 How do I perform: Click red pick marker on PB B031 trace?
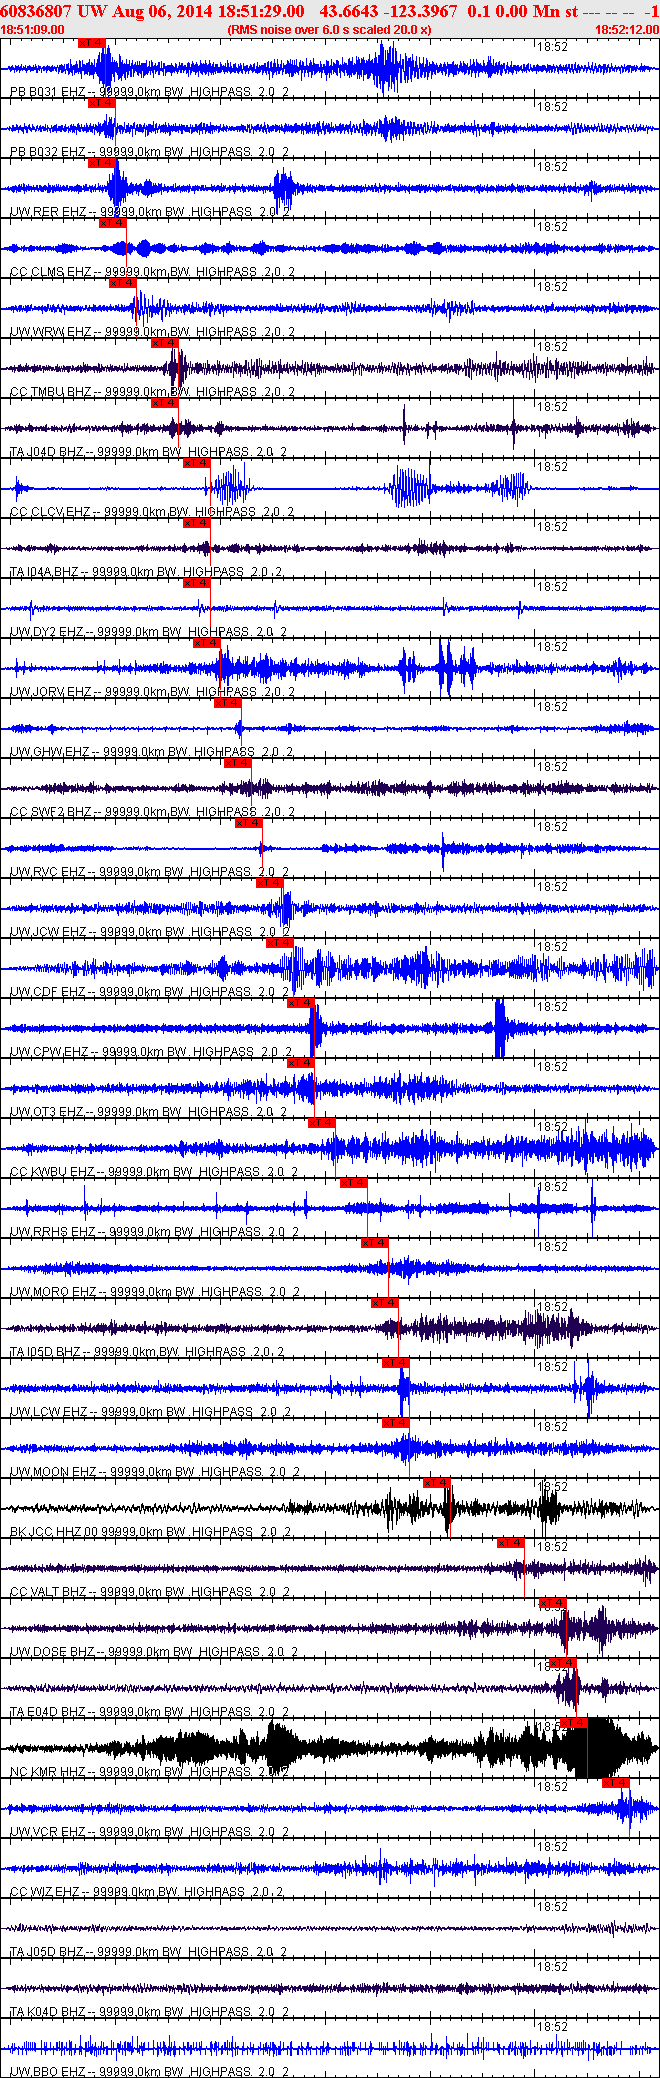pyautogui.click(x=91, y=43)
